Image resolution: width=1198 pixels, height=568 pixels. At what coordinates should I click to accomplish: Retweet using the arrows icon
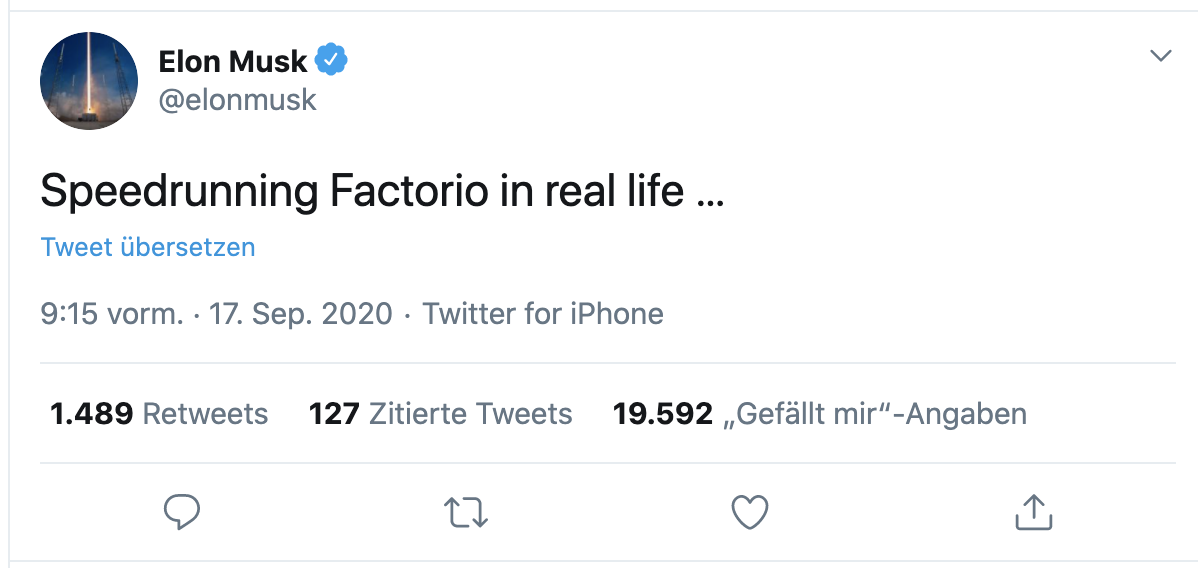465,513
